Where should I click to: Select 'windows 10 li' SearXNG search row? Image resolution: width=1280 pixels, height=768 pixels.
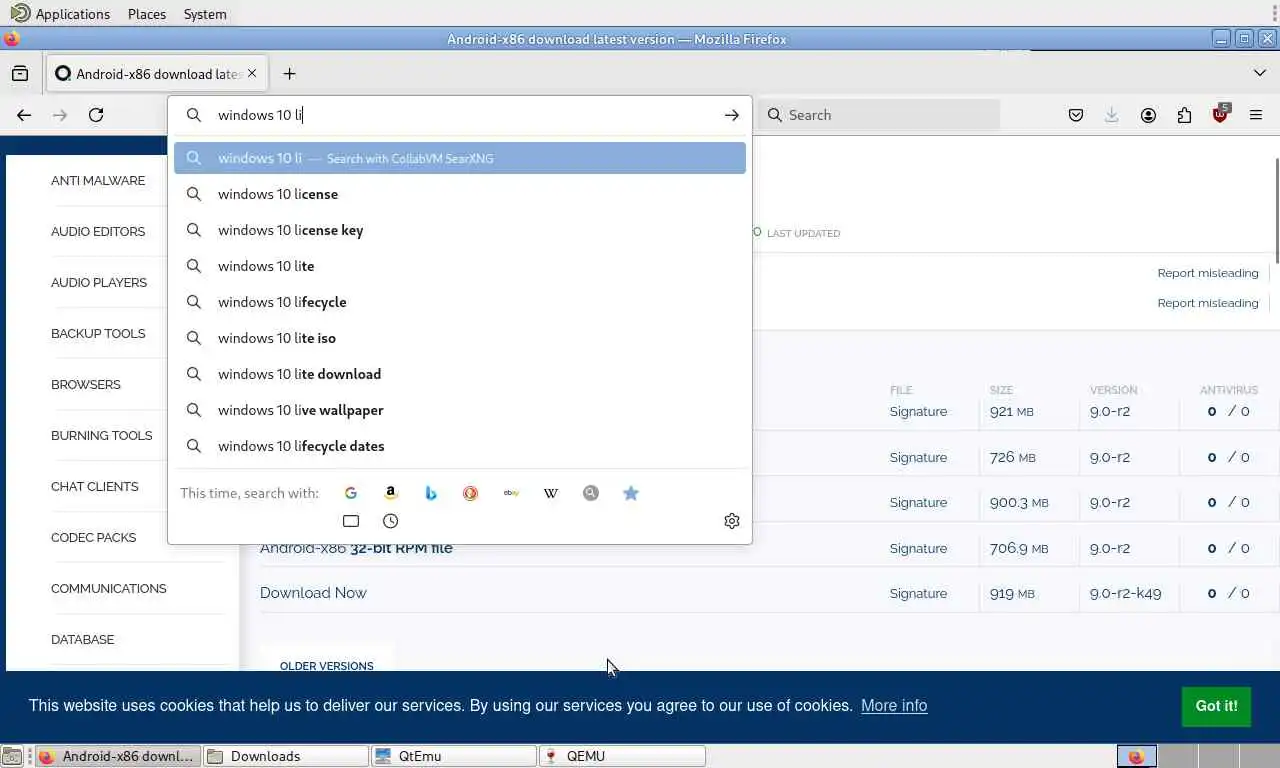pos(460,158)
